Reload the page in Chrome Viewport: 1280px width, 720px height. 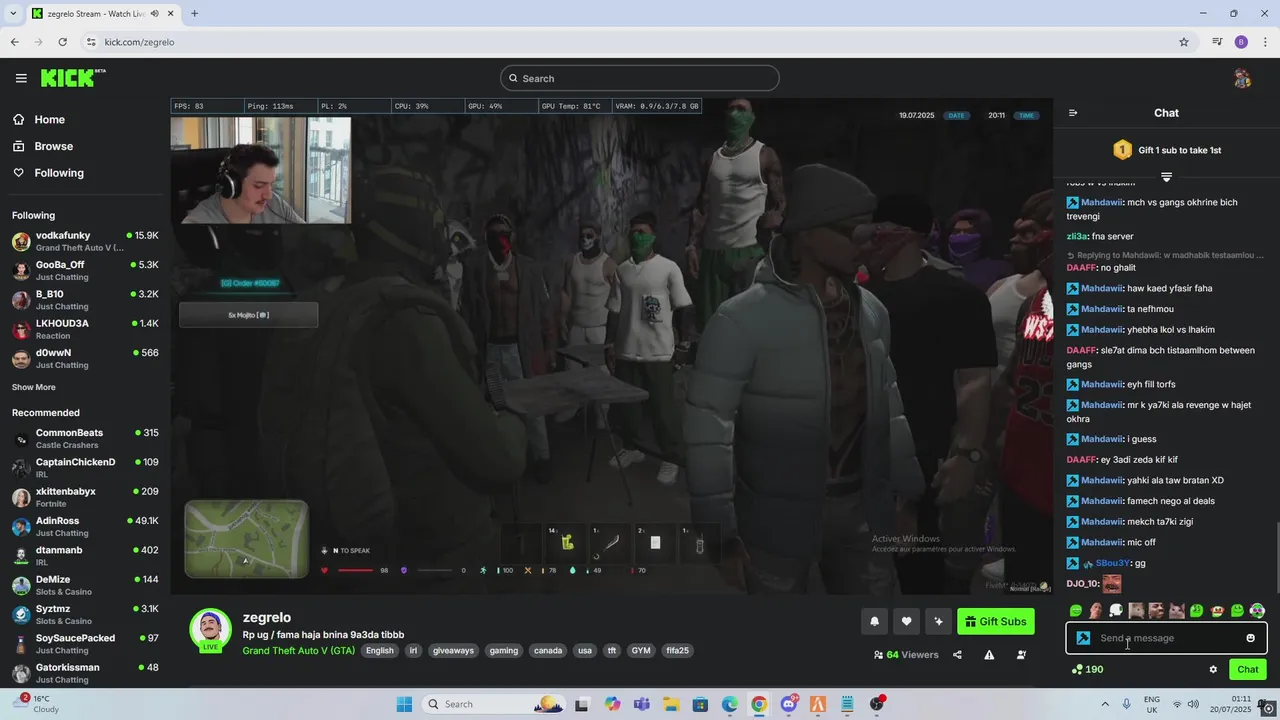[x=62, y=42]
